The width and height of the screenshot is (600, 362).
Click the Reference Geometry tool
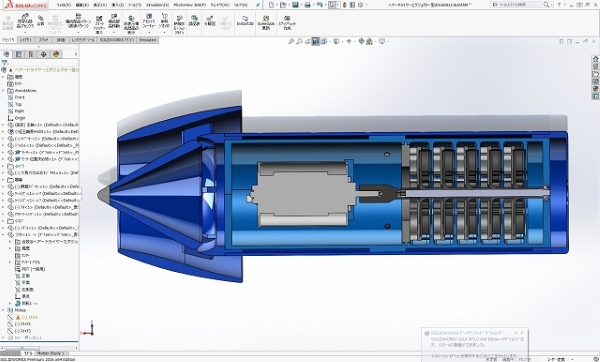[x=164, y=23]
